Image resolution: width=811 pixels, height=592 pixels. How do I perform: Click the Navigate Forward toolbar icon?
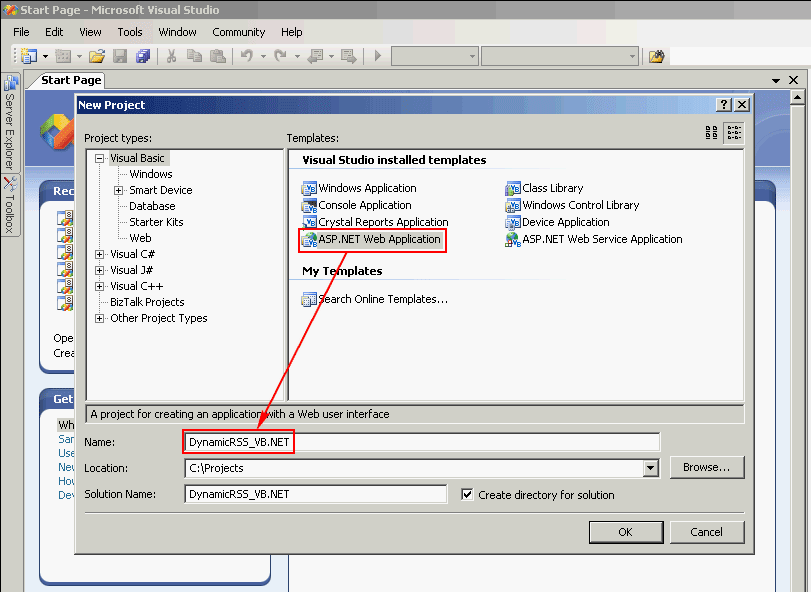click(349, 56)
